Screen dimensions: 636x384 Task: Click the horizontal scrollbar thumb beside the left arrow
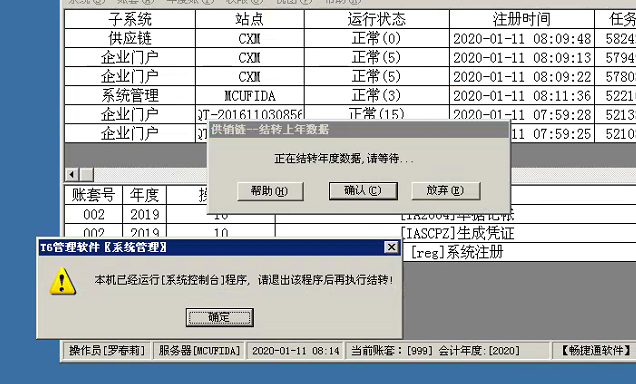tap(86, 175)
